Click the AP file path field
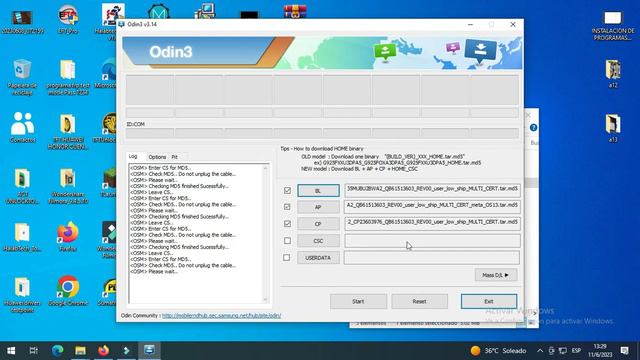640x360 pixels. click(432, 207)
